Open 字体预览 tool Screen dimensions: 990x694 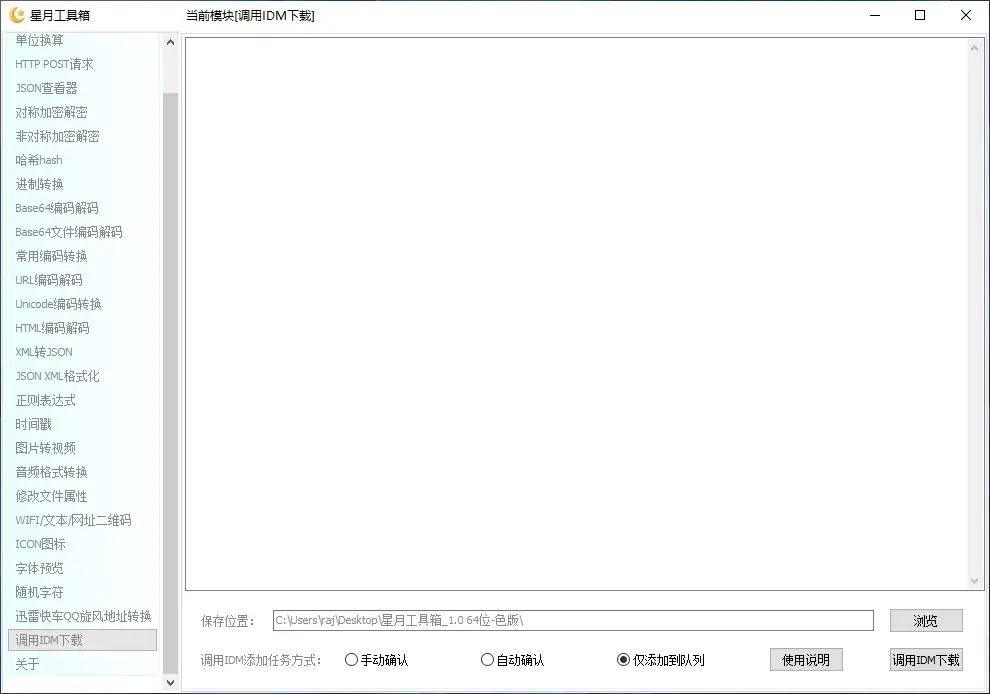(x=39, y=568)
